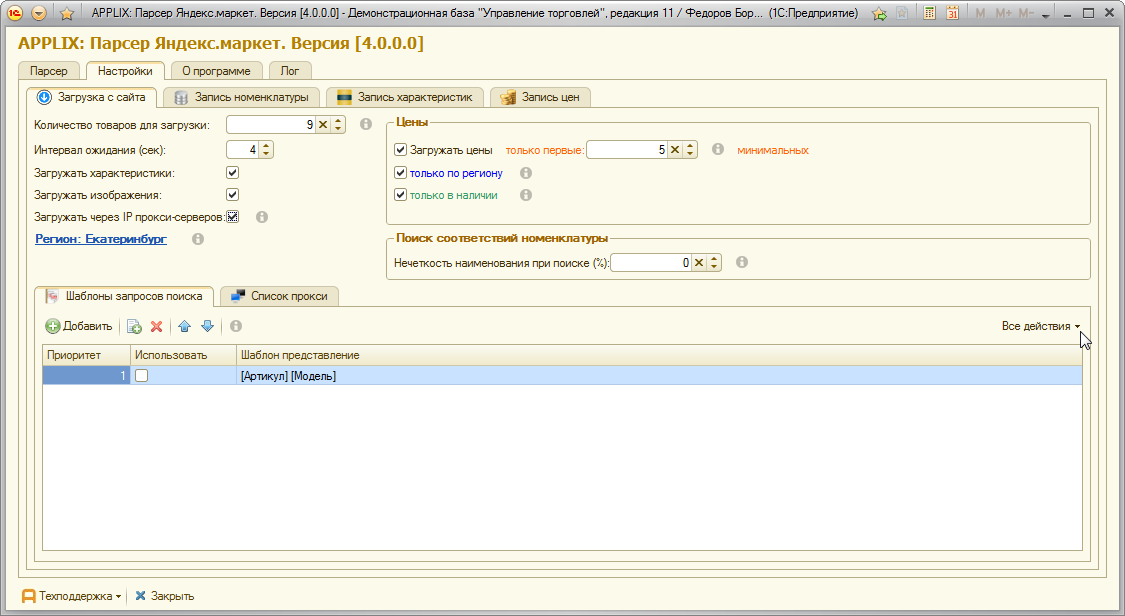
Task: Delete the selected template with the red X
Action: coord(156,326)
